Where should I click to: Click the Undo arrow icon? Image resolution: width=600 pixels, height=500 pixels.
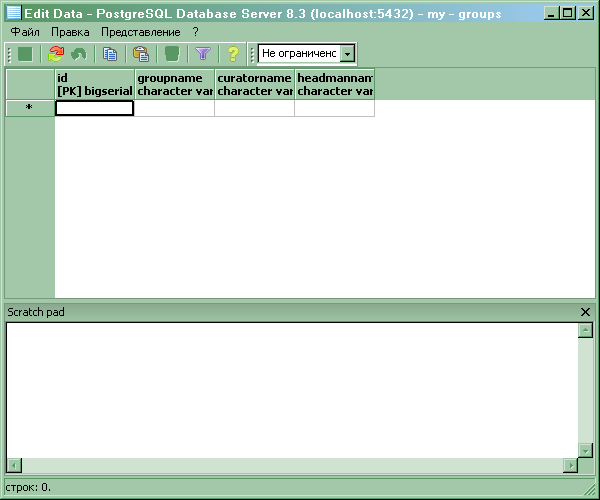pyautogui.click(x=79, y=54)
